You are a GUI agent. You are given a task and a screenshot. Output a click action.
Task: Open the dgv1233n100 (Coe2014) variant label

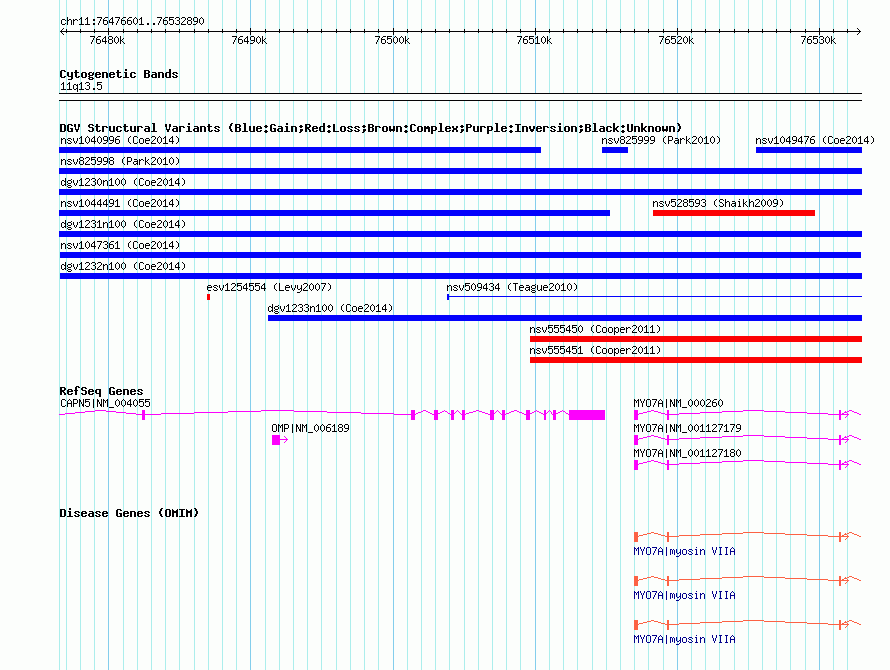coord(330,308)
